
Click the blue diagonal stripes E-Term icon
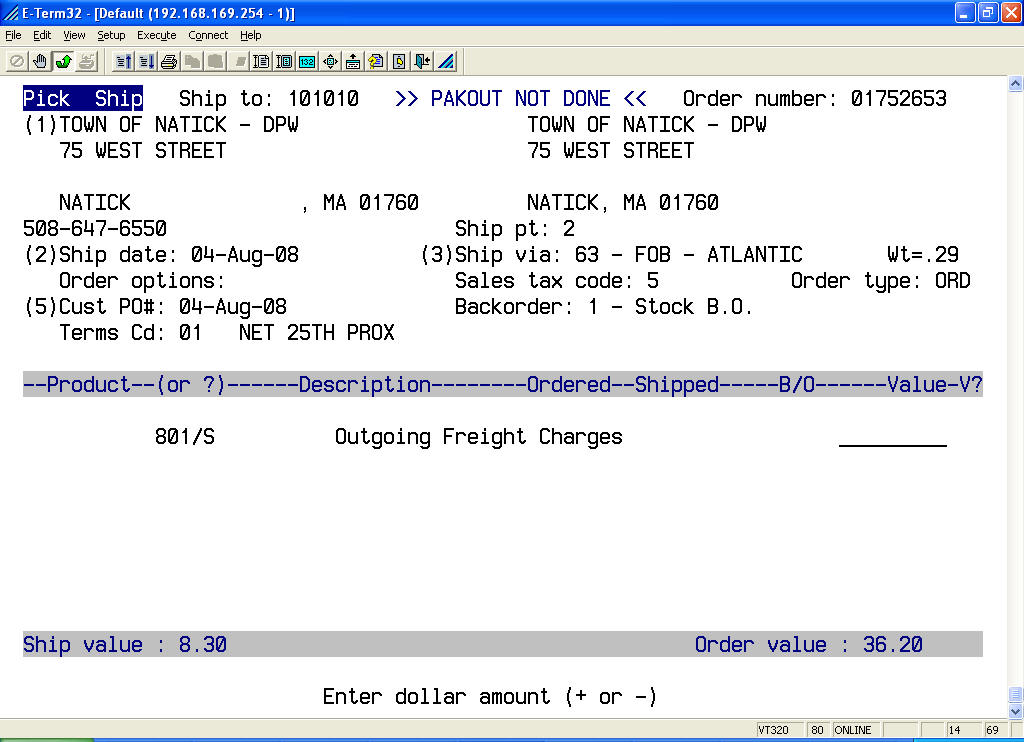446,61
